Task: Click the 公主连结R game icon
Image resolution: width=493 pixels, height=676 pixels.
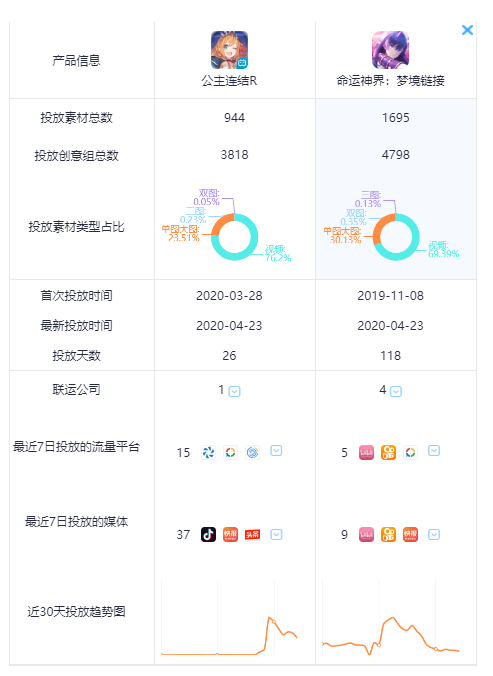Action: point(229,50)
